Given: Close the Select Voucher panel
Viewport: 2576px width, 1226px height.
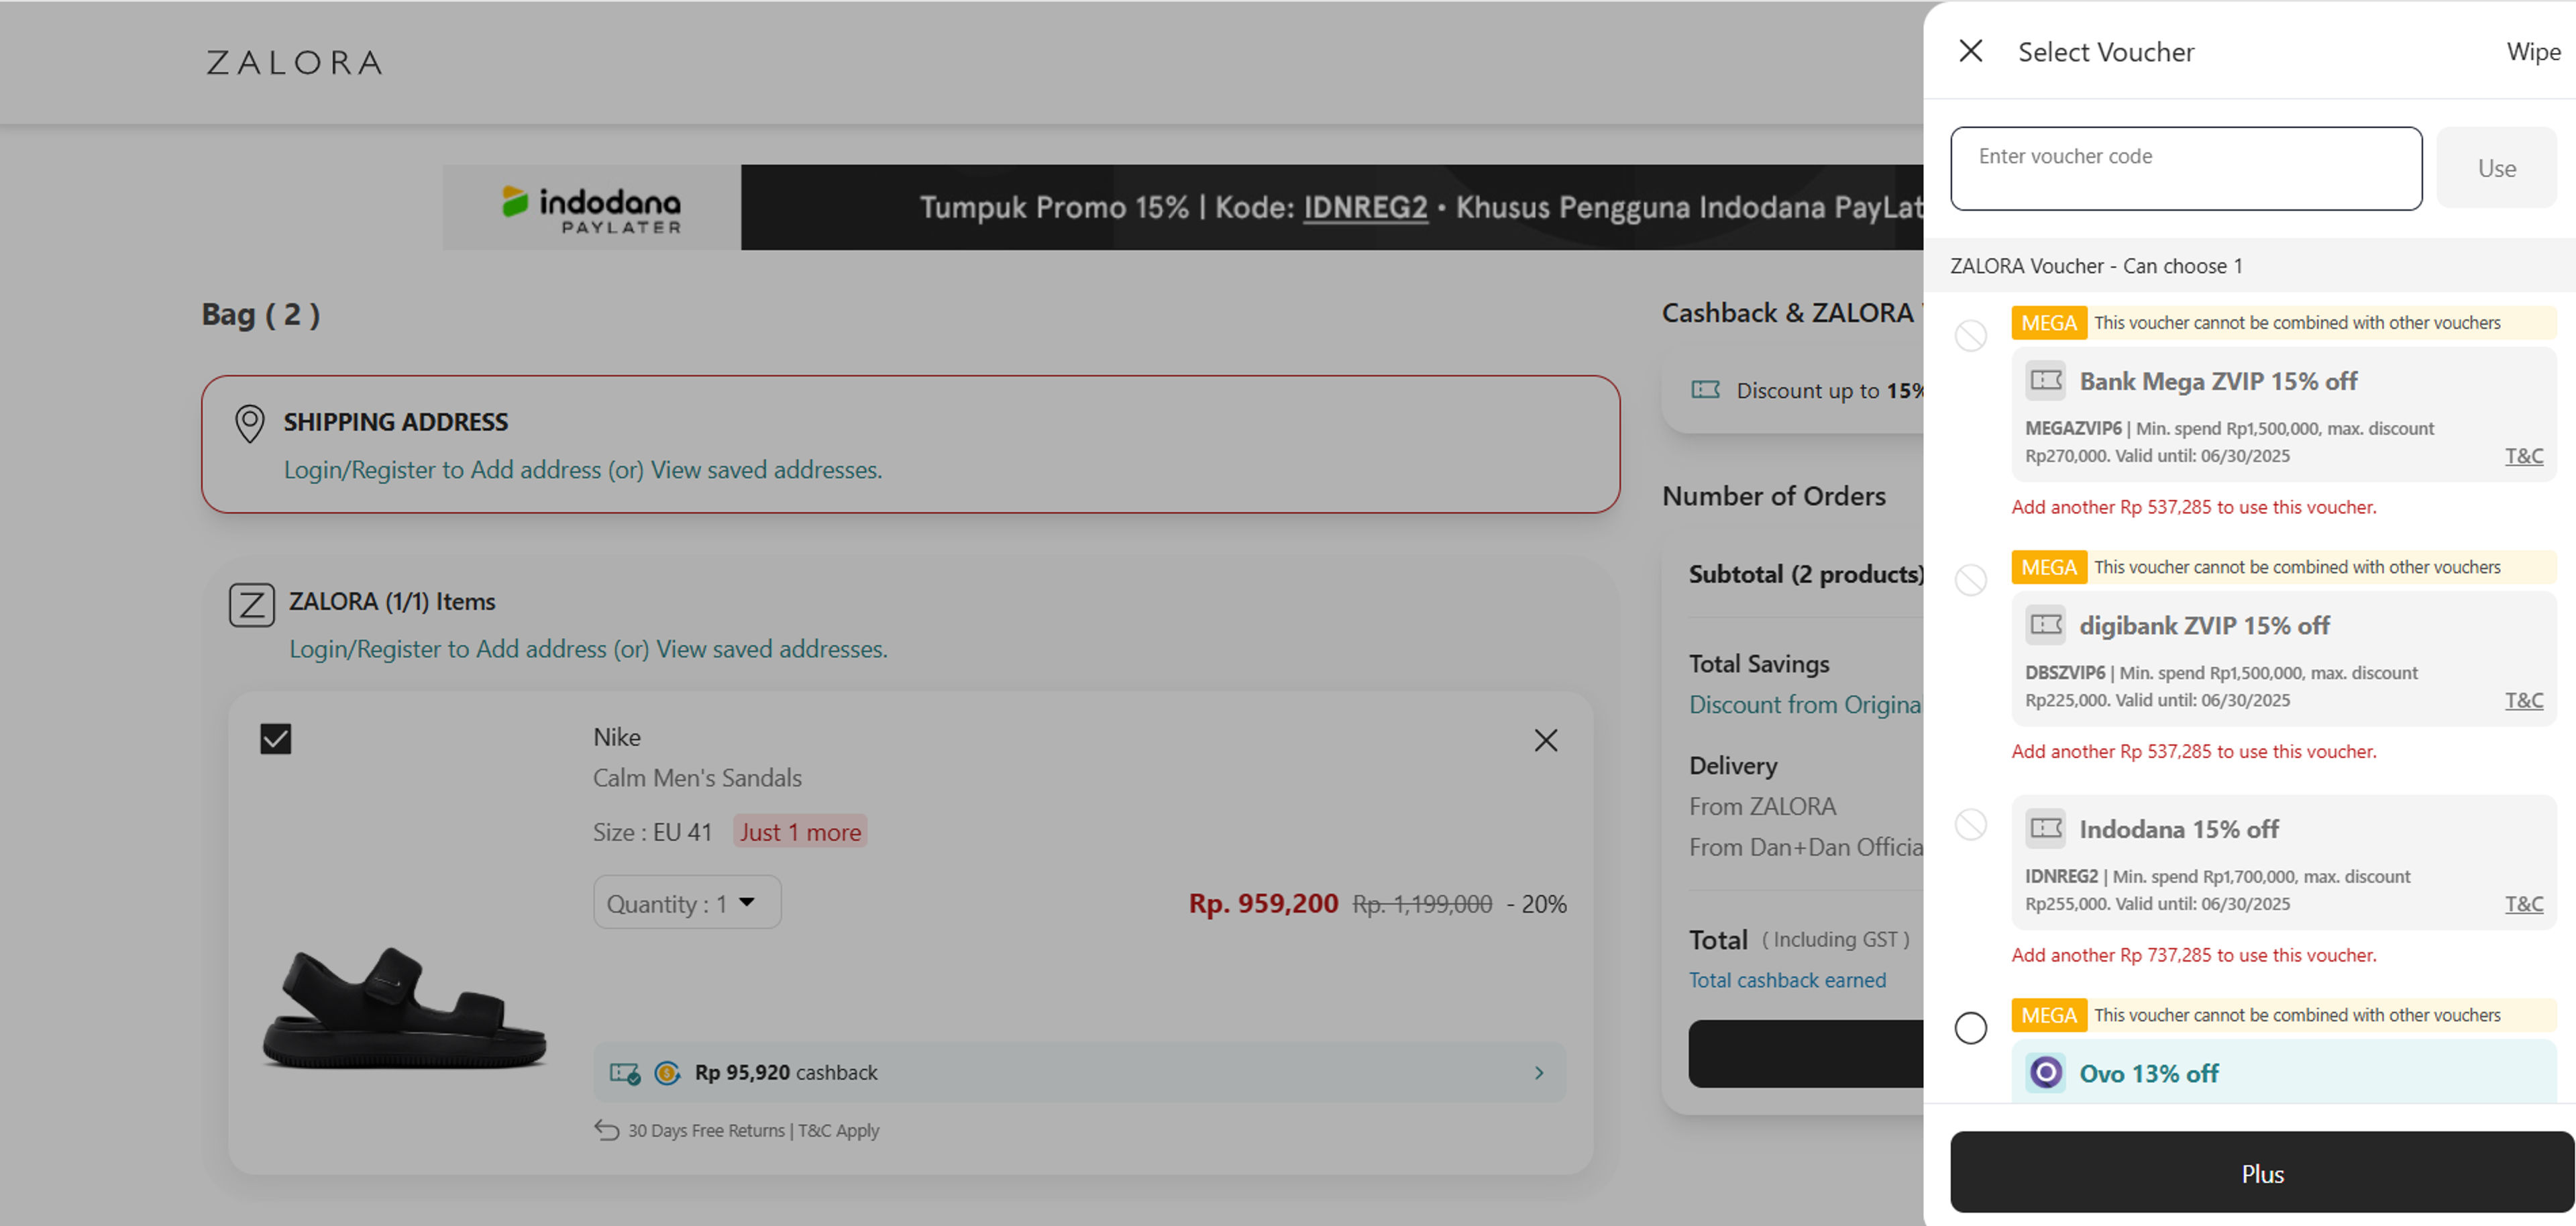Looking at the screenshot, I should (x=1970, y=51).
